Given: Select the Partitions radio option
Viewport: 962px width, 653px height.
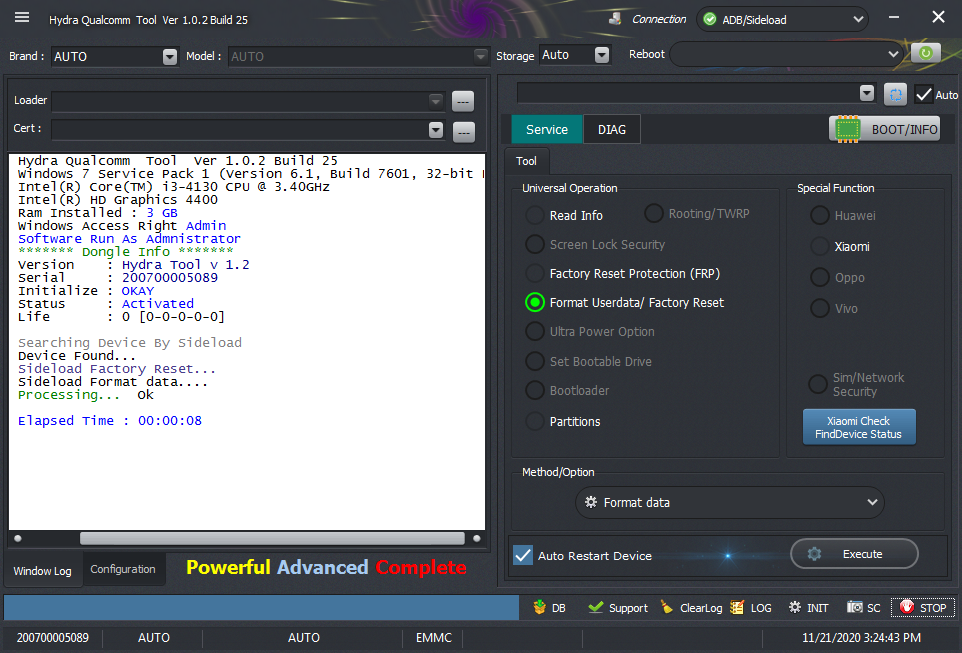Looking at the screenshot, I should click(x=535, y=421).
